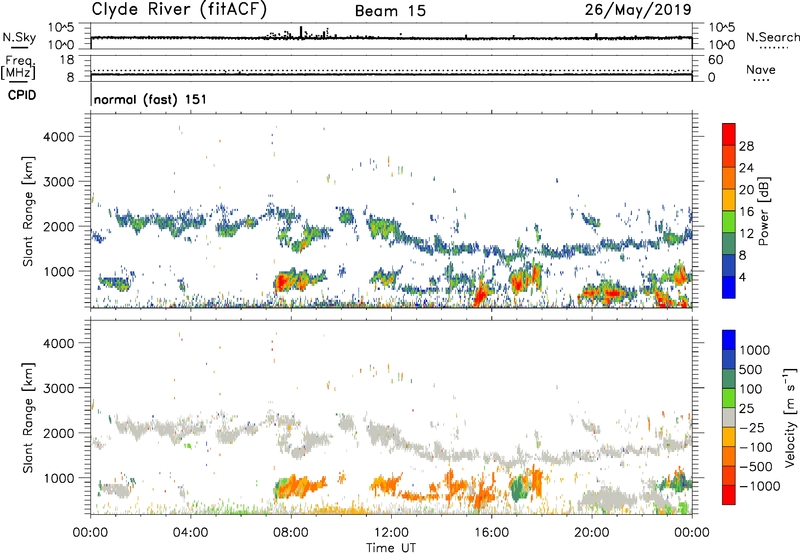Click the '16:00' time axis label
Viewport: 800px width, 554px height.
coord(491,533)
